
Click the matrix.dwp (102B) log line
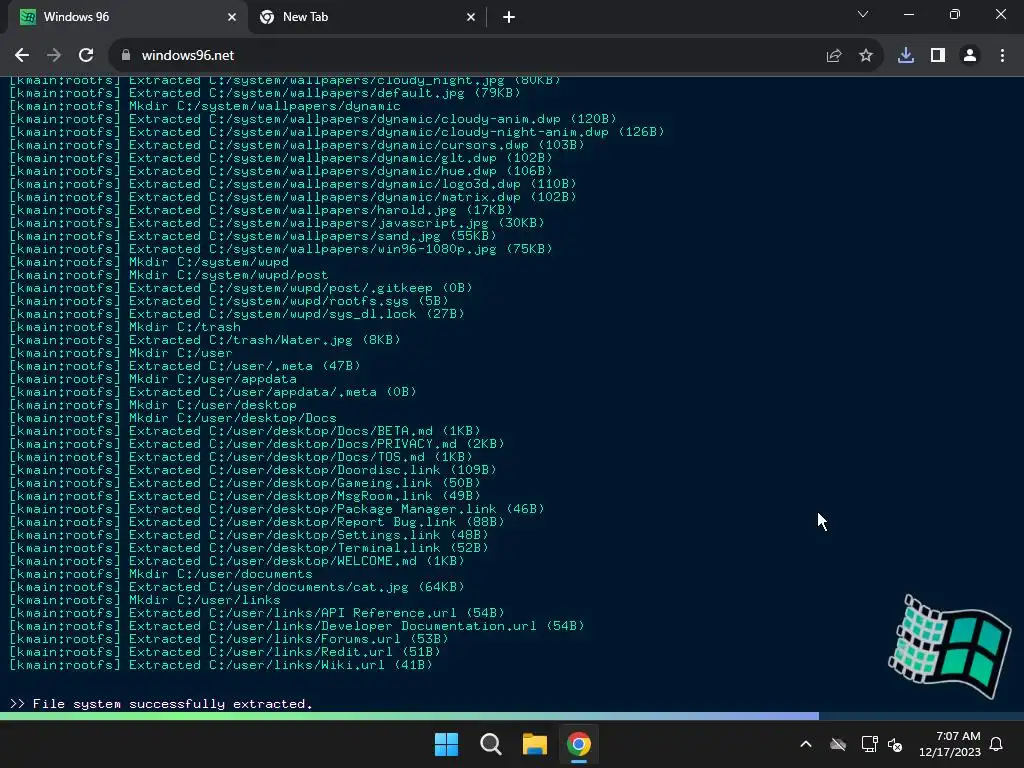293,197
